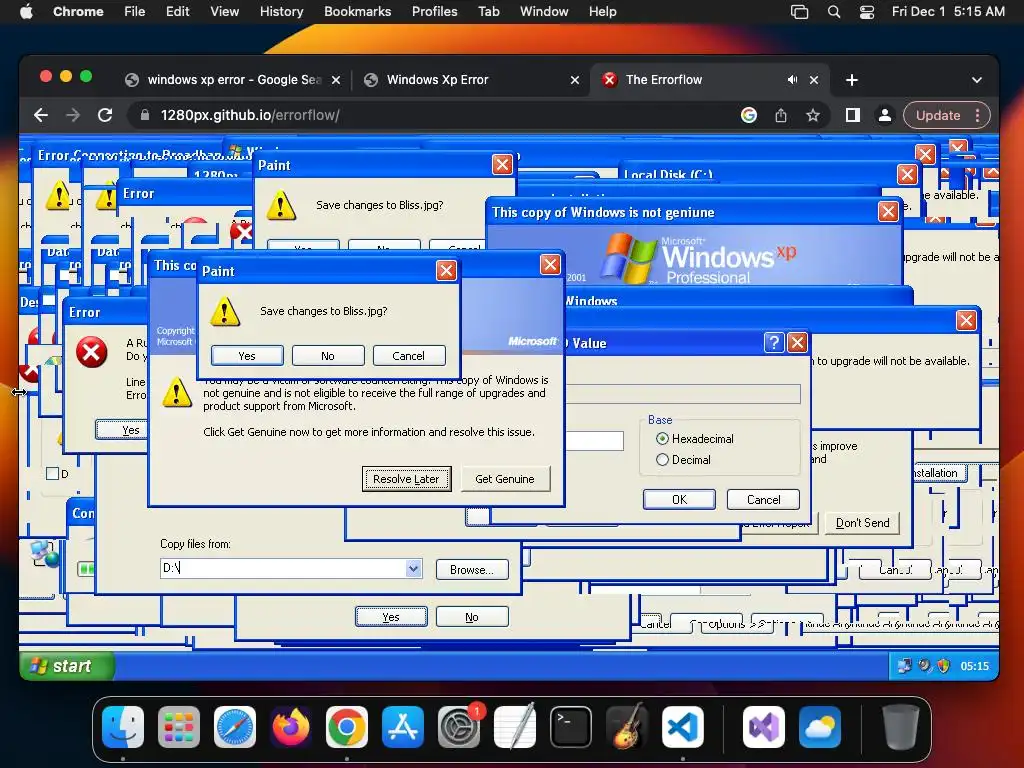Open the Bookmarks menu
Viewport: 1024px width, 768px height.
(357, 12)
